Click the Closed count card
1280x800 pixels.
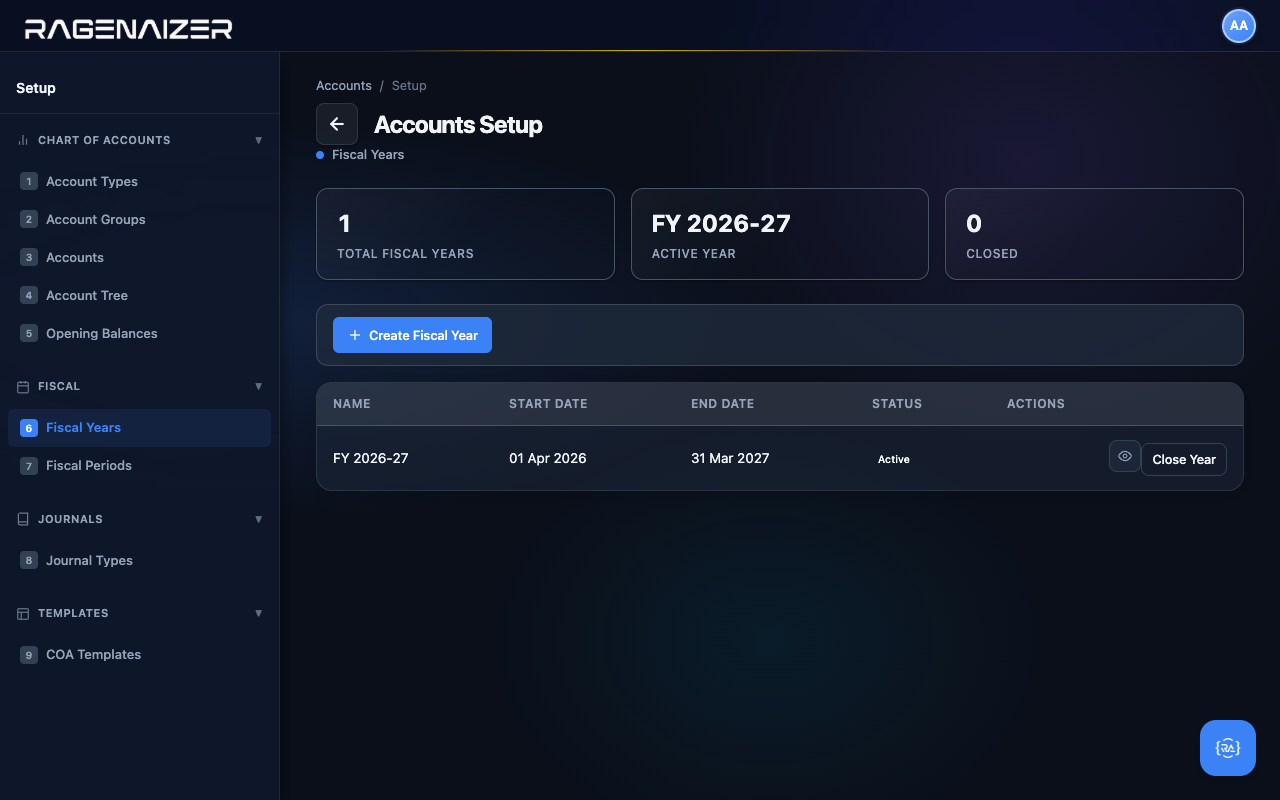point(1094,234)
